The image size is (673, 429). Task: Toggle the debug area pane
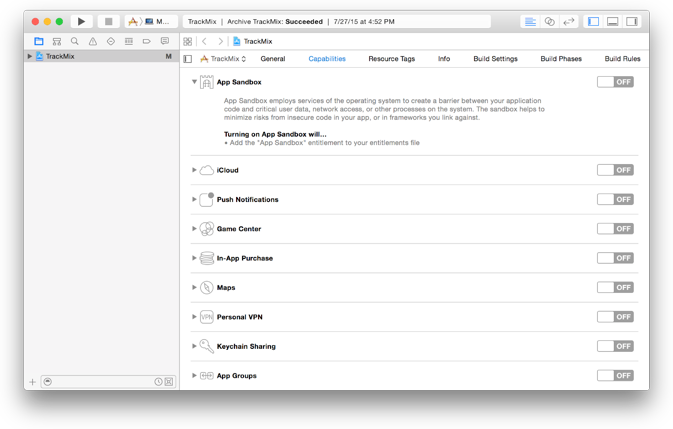point(612,21)
